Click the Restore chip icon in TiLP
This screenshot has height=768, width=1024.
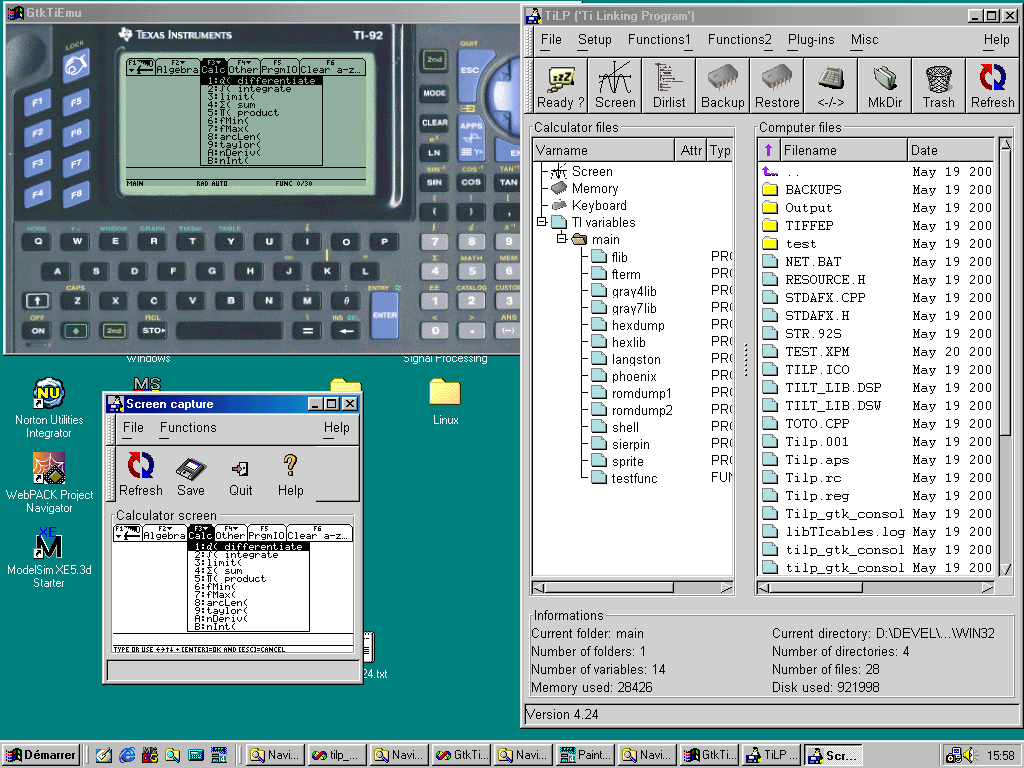pyautogui.click(x=776, y=86)
